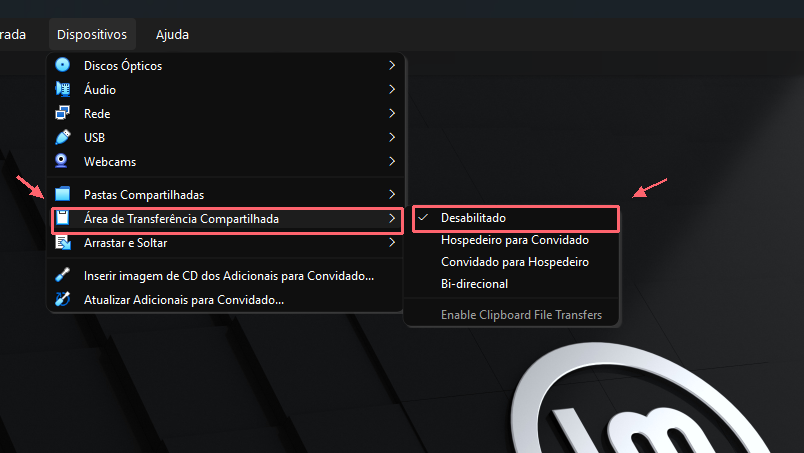Open the partially visible Entrada menu
804x453 pixels.
(x=13, y=34)
